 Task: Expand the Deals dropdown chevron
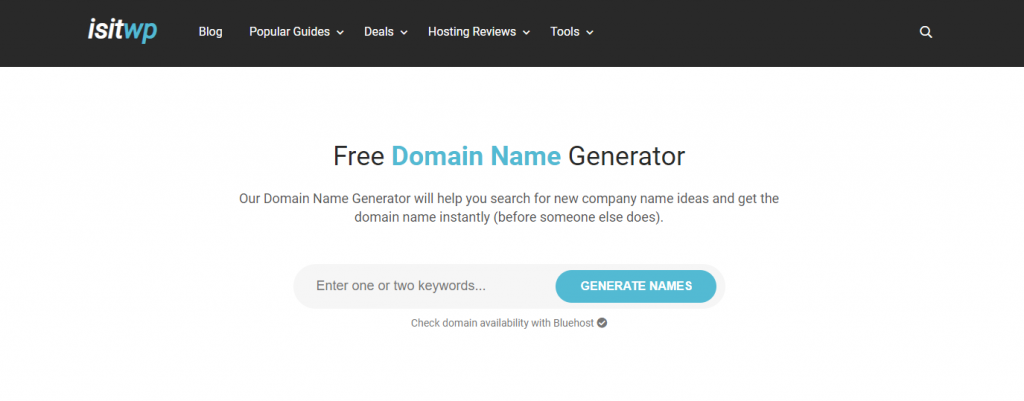tap(404, 33)
